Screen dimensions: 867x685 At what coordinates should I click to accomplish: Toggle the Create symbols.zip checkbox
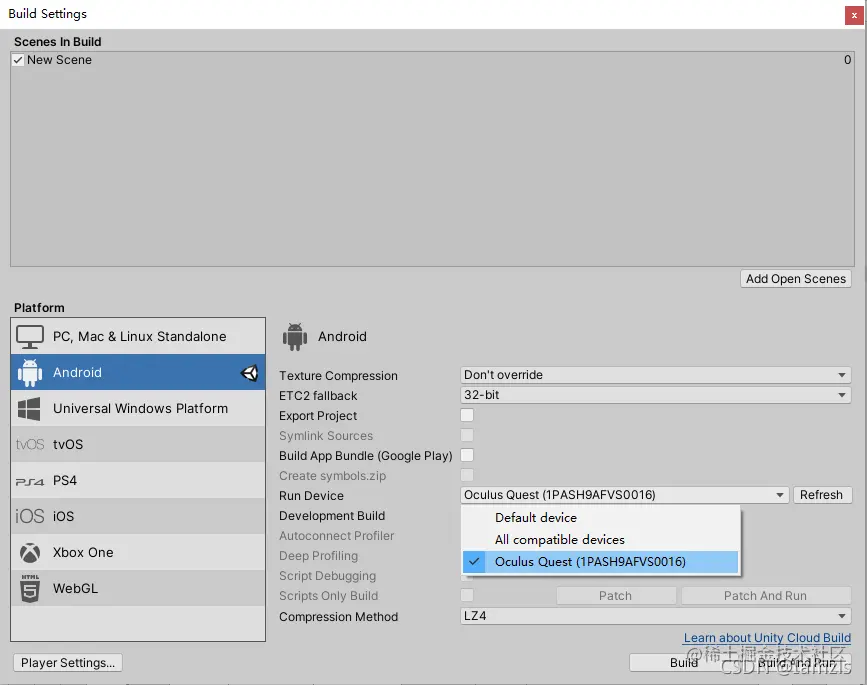point(467,475)
